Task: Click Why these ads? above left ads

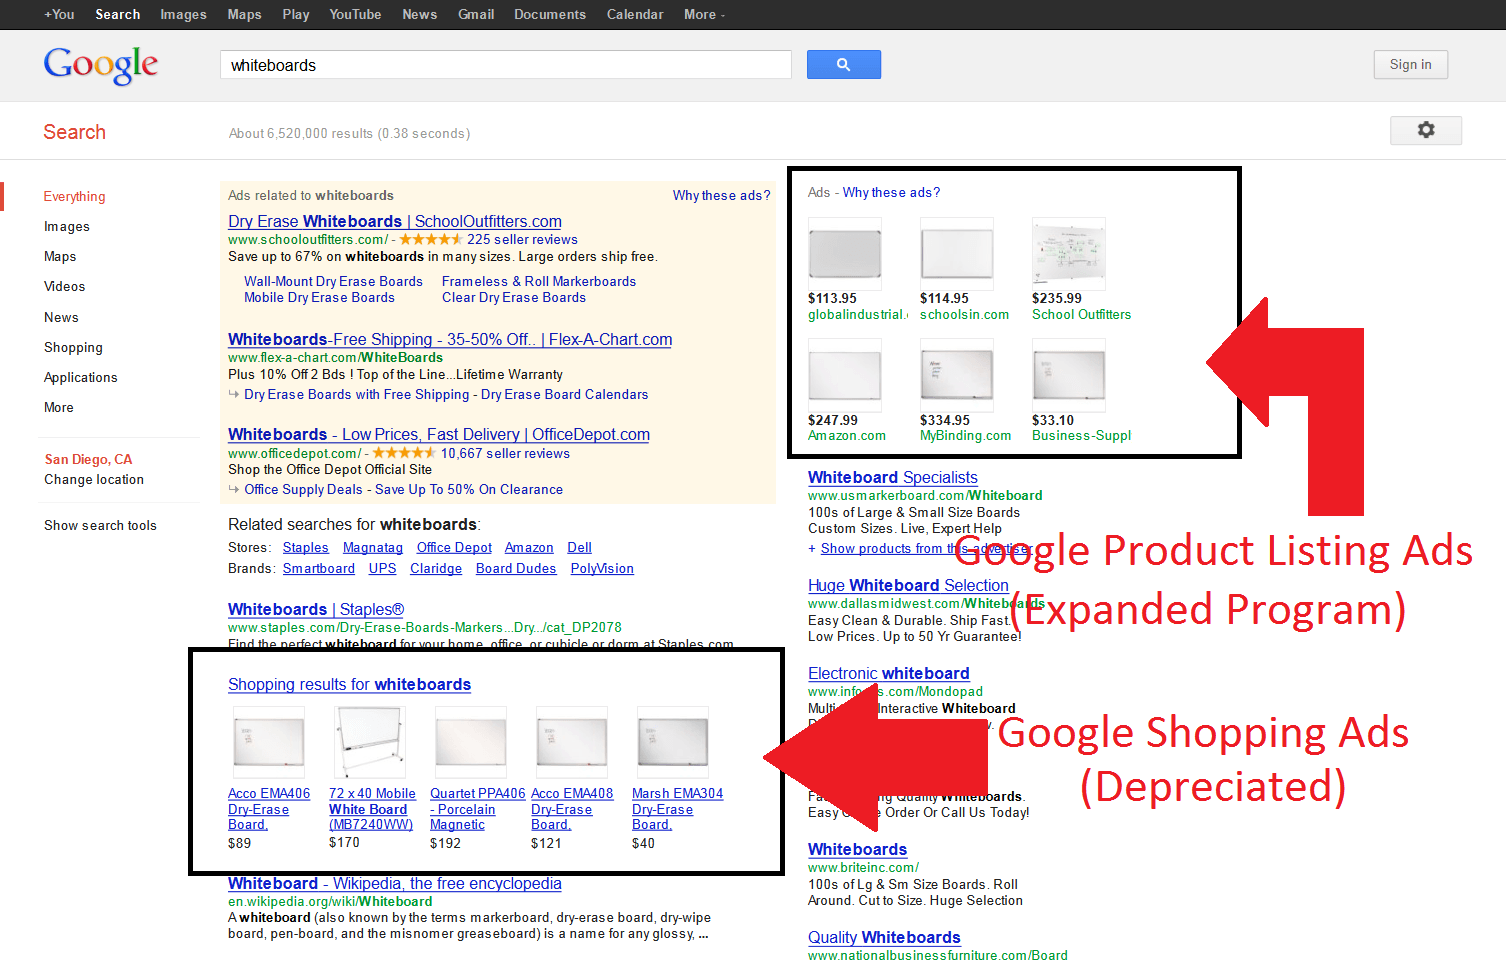Action: [721, 196]
